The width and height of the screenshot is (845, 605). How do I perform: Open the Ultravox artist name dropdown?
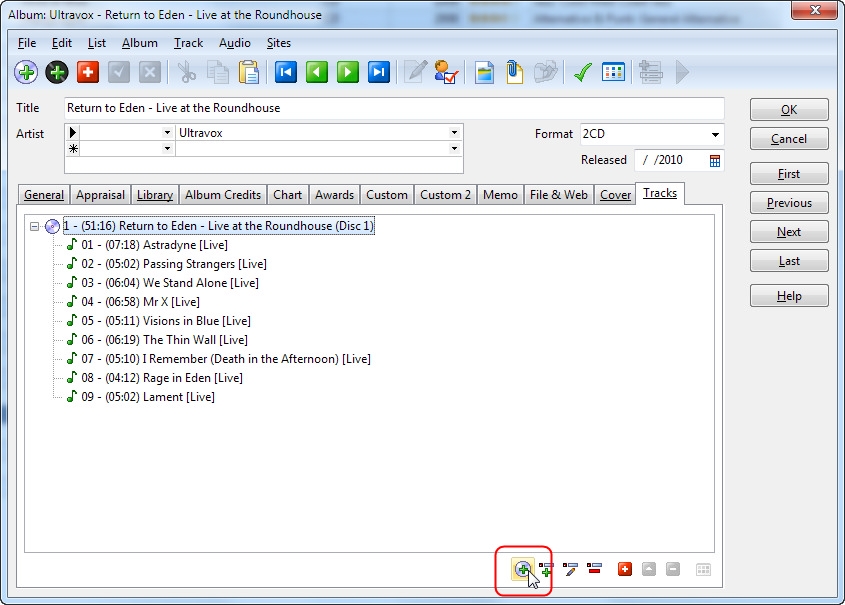coord(454,133)
